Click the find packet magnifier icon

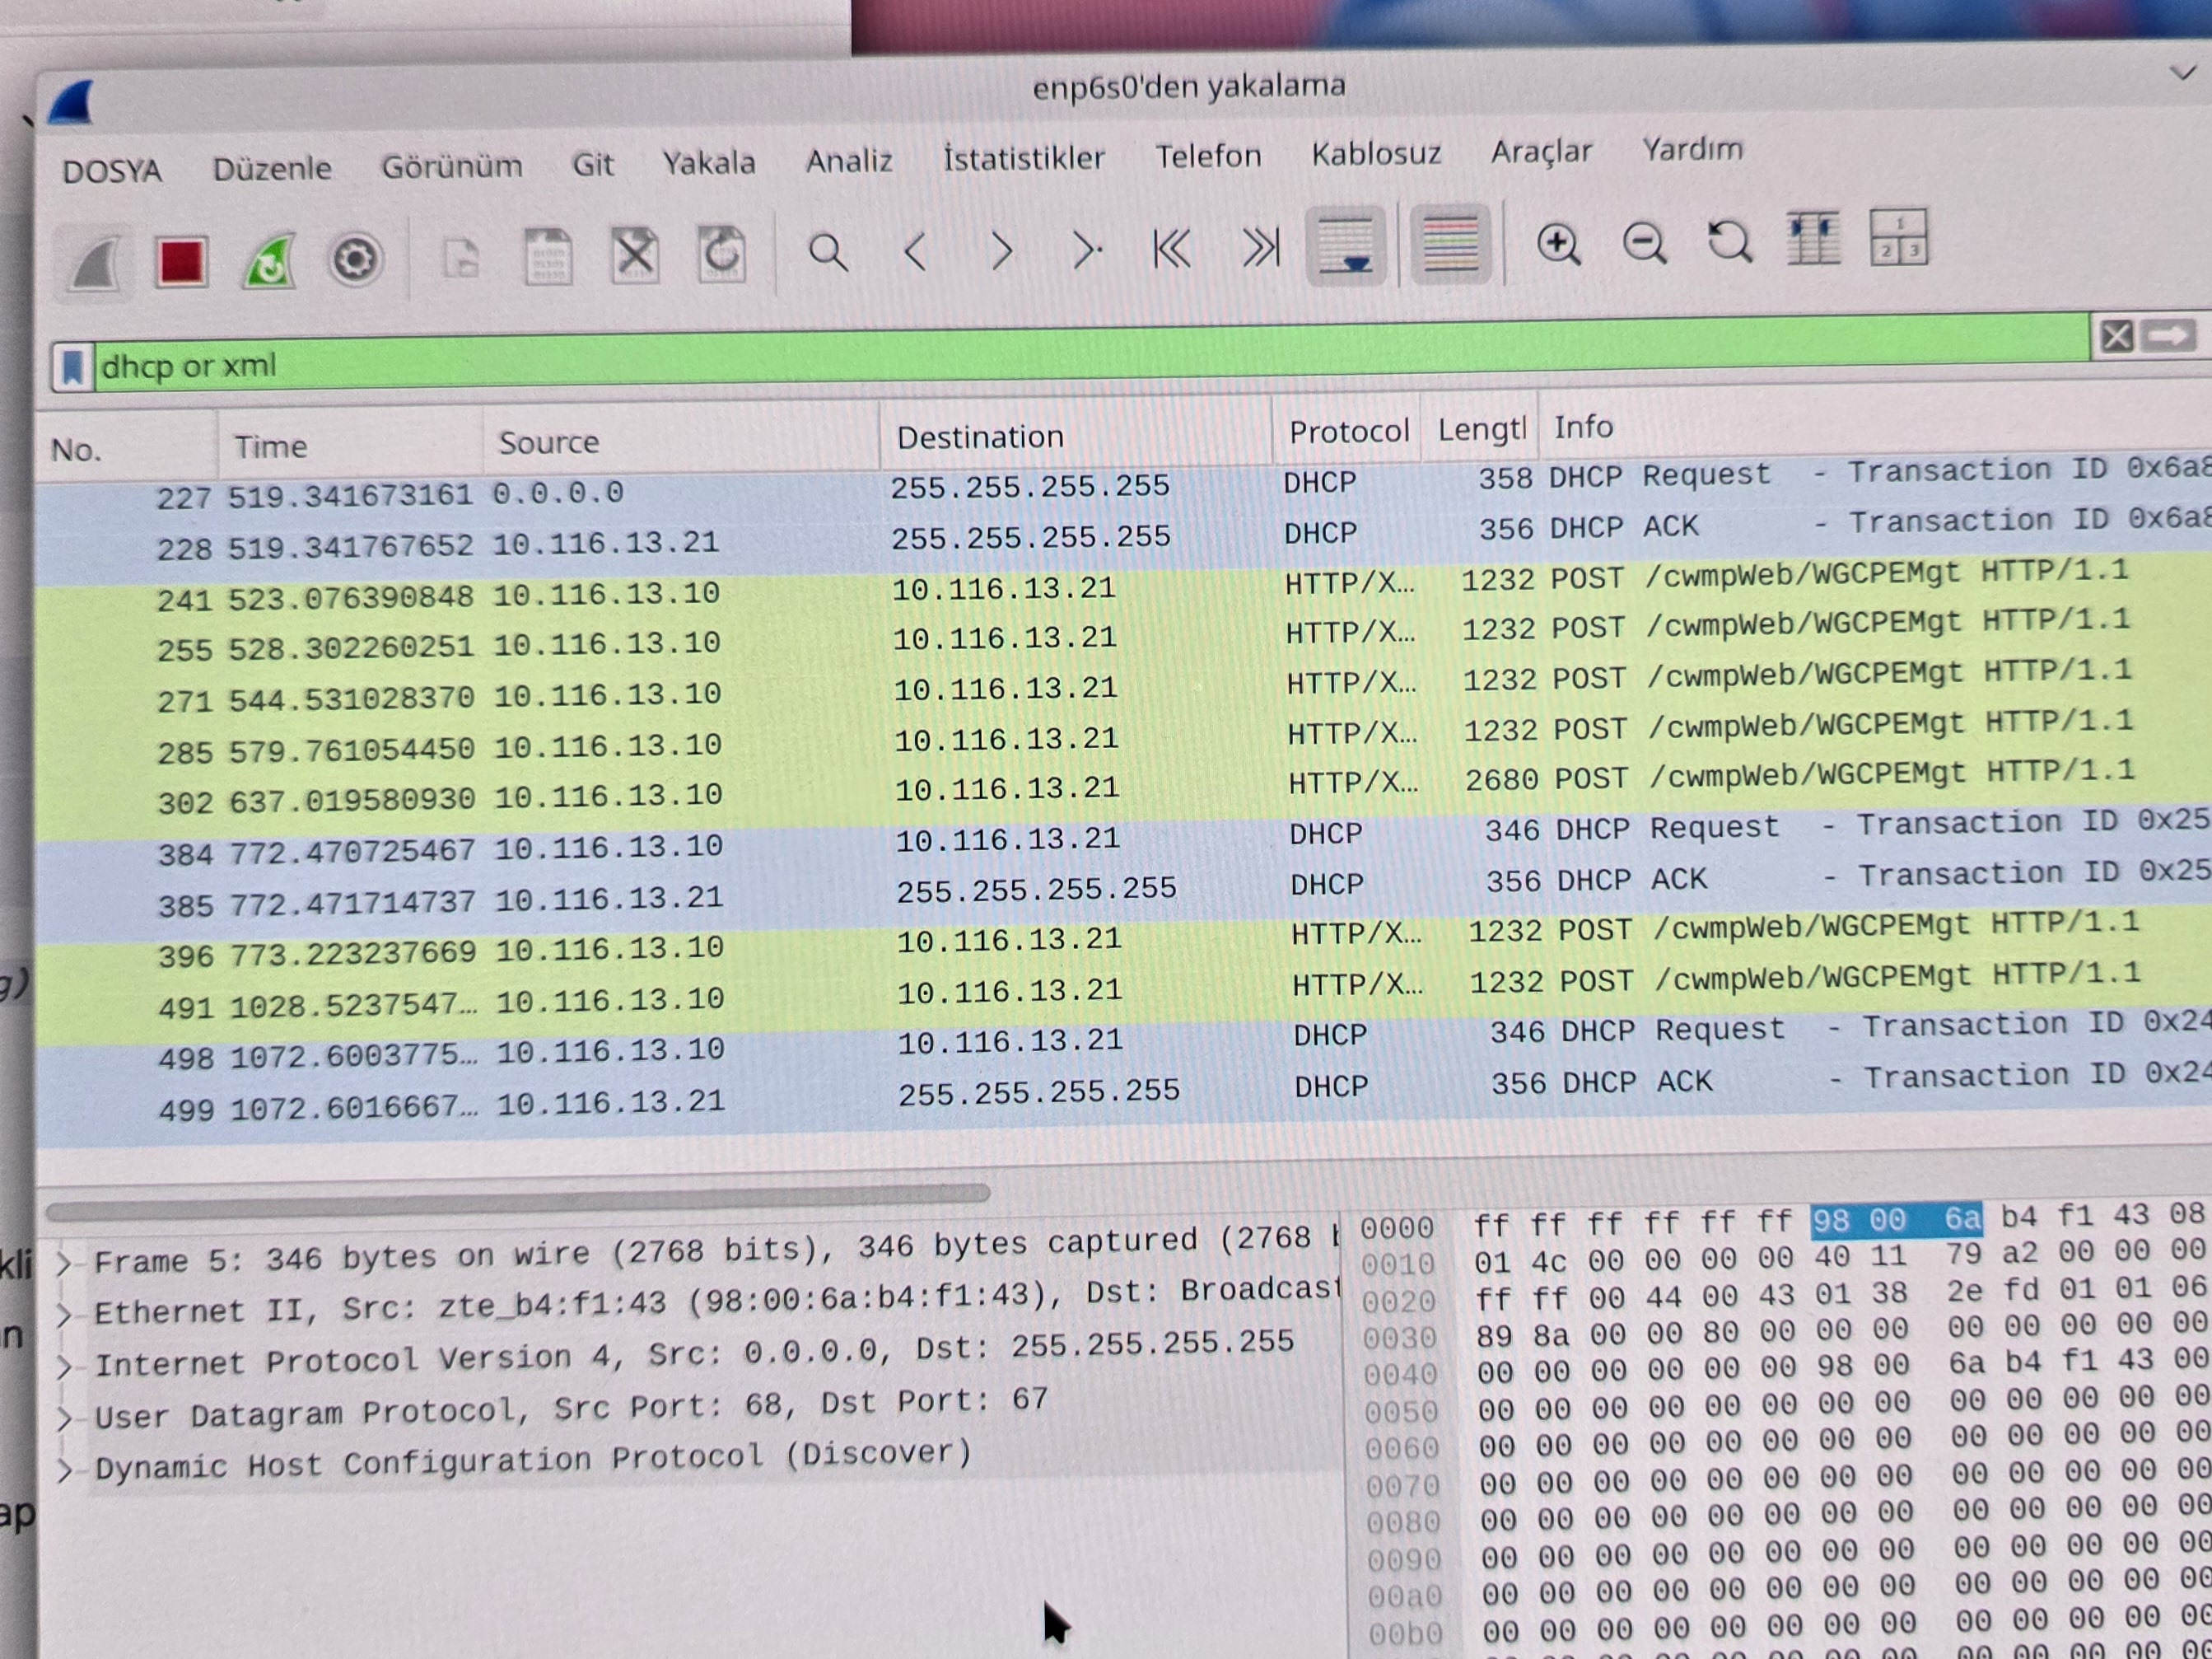pos(827,253)
